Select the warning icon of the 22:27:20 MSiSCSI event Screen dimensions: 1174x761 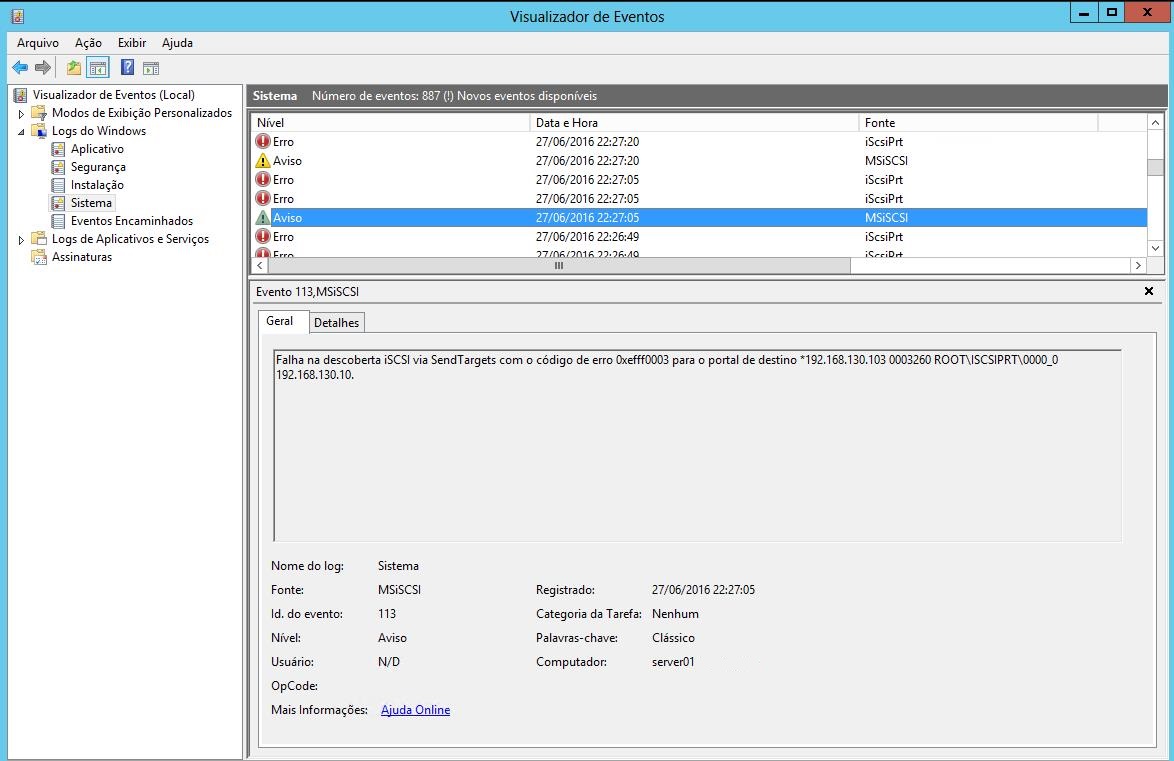263,160
